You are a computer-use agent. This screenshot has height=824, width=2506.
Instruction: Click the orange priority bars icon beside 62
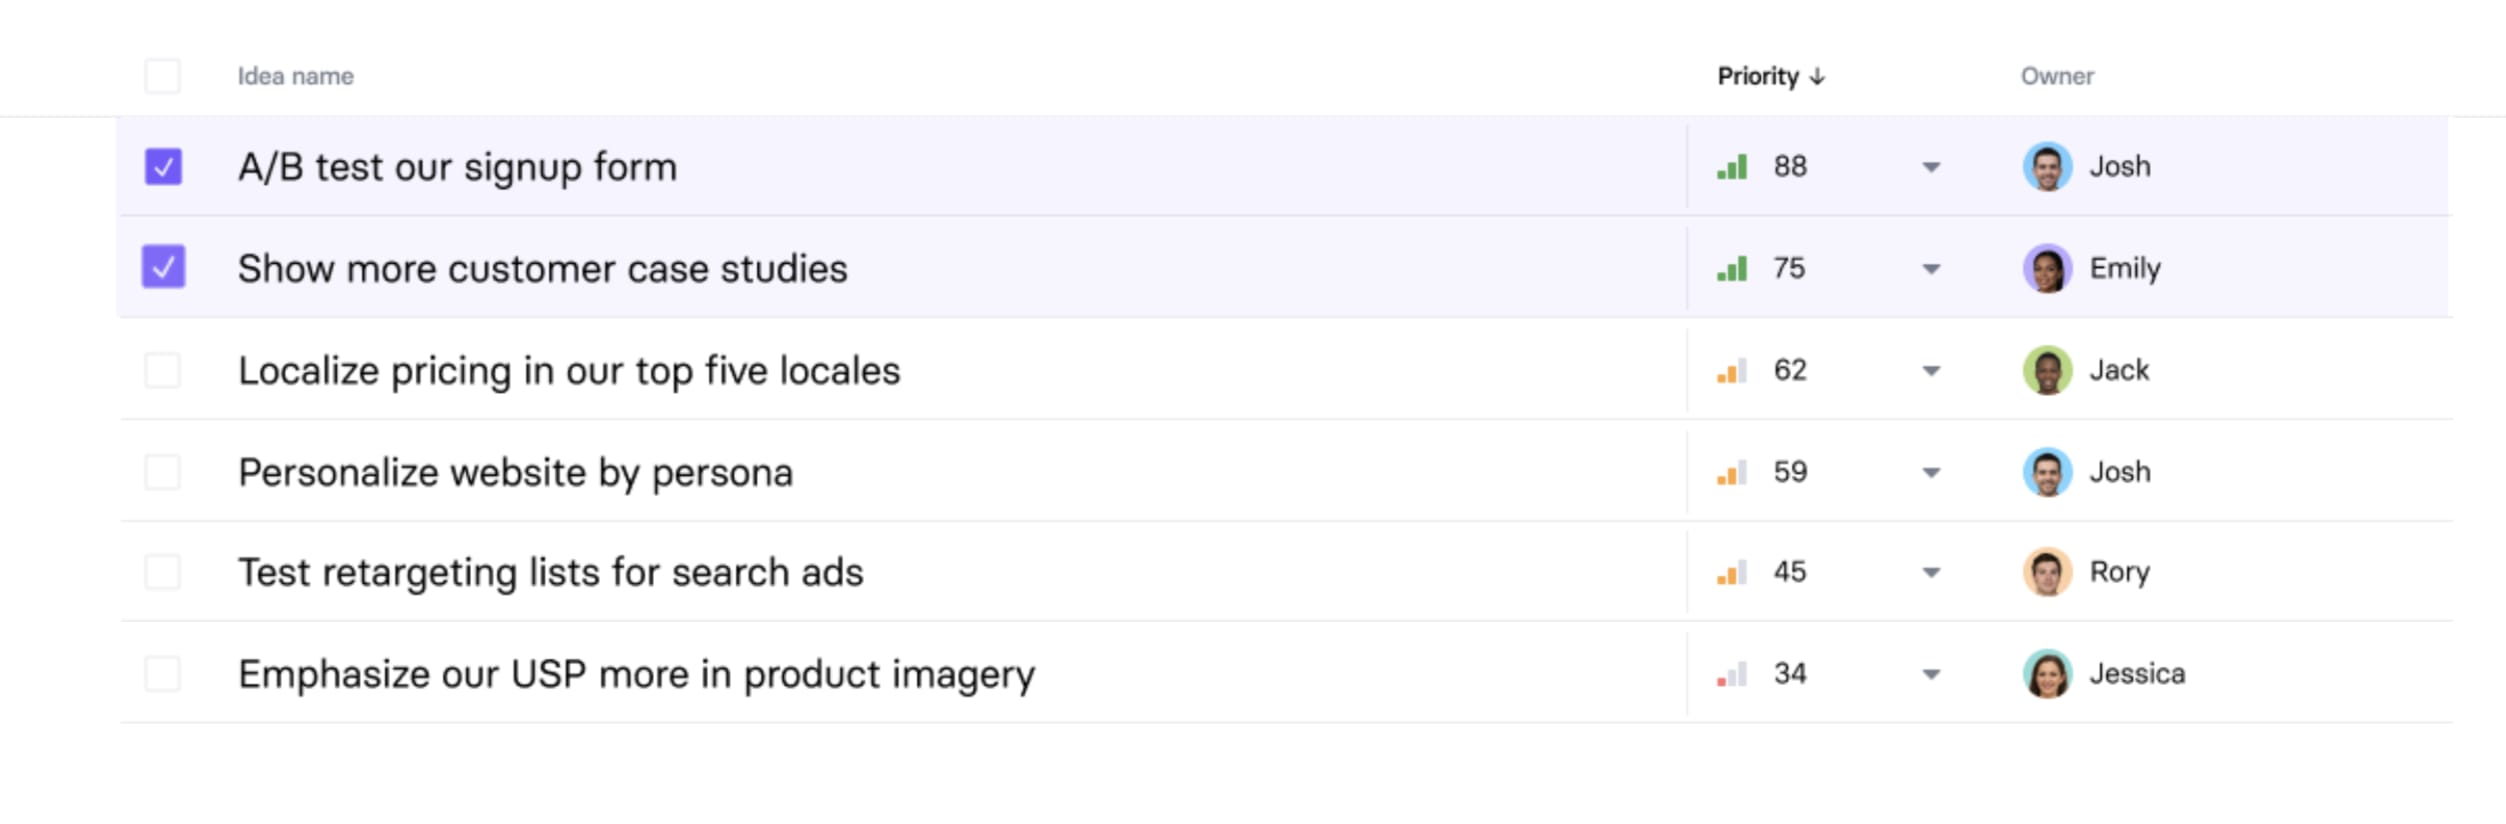(1732, 371)
